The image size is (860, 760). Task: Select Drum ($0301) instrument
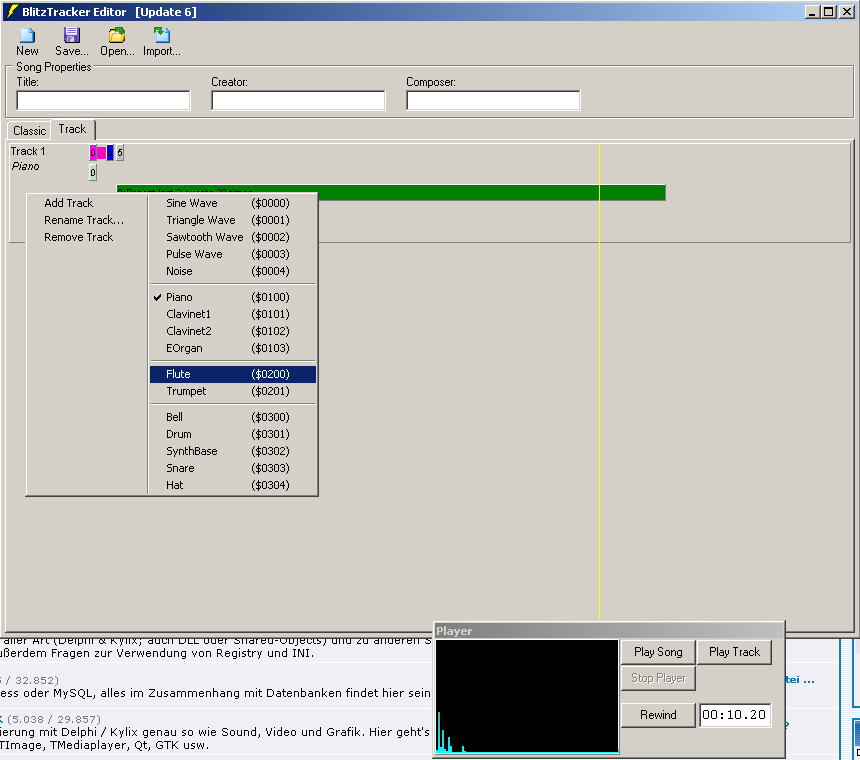(x=233, y=434)
